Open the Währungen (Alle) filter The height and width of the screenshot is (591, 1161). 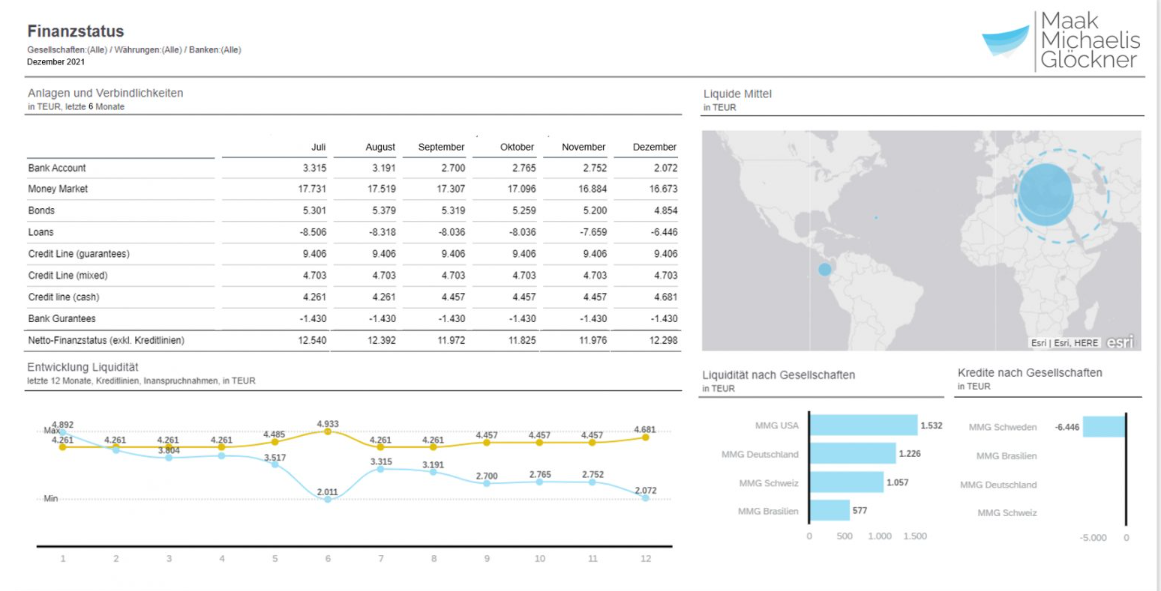click(147, 48)
